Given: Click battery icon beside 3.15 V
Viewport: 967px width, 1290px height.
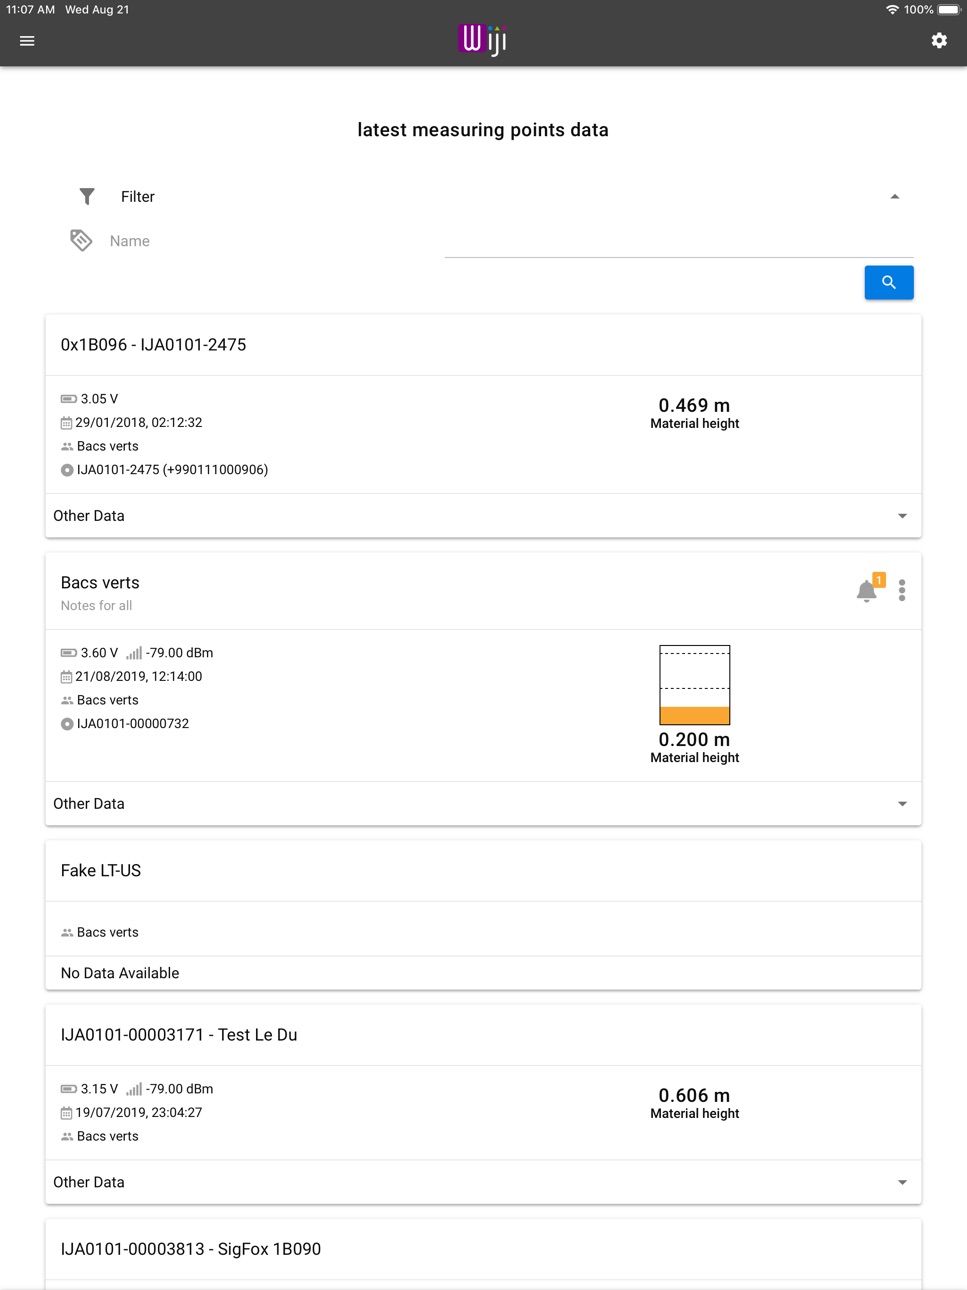Looking at the screenshot, I should (x=68, y=1089).
